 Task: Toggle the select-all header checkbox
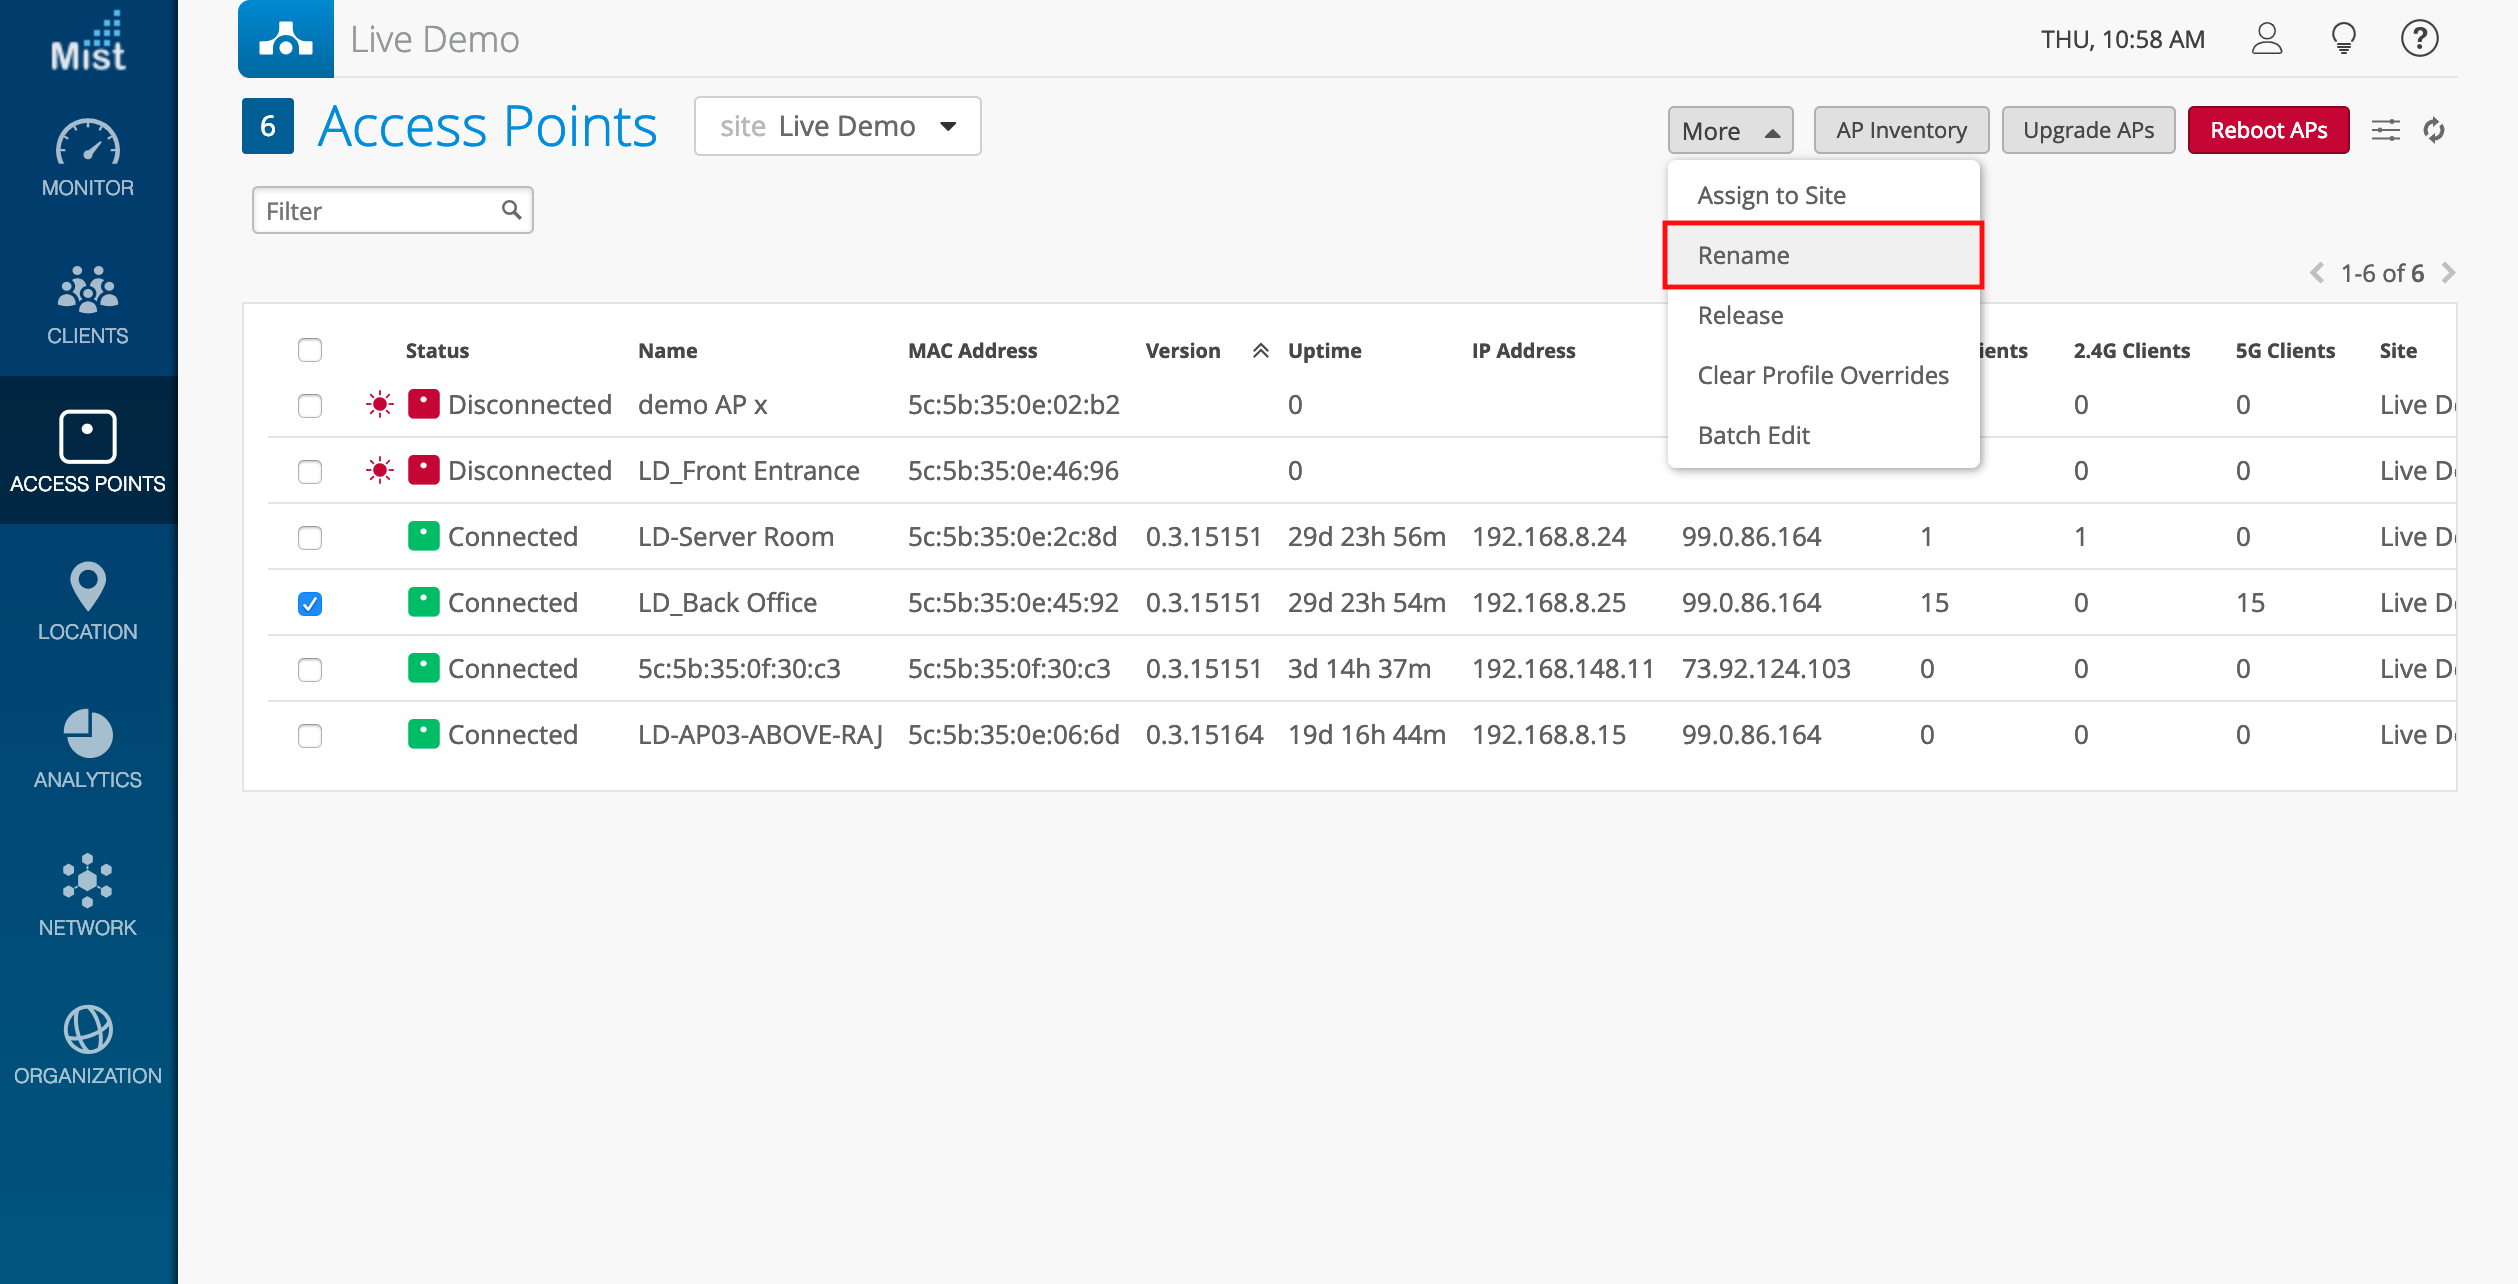coord(310,350)
